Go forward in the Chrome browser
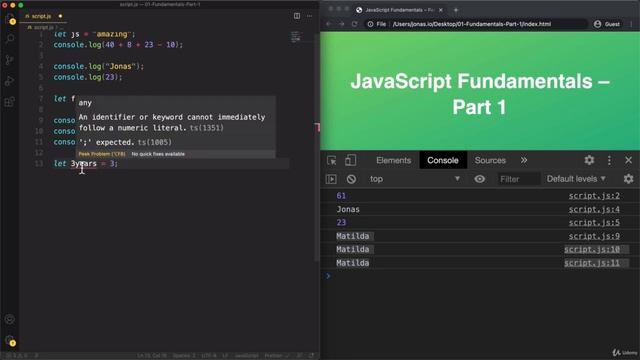Screen dimensions: 640x360 [x=342, y=24]
